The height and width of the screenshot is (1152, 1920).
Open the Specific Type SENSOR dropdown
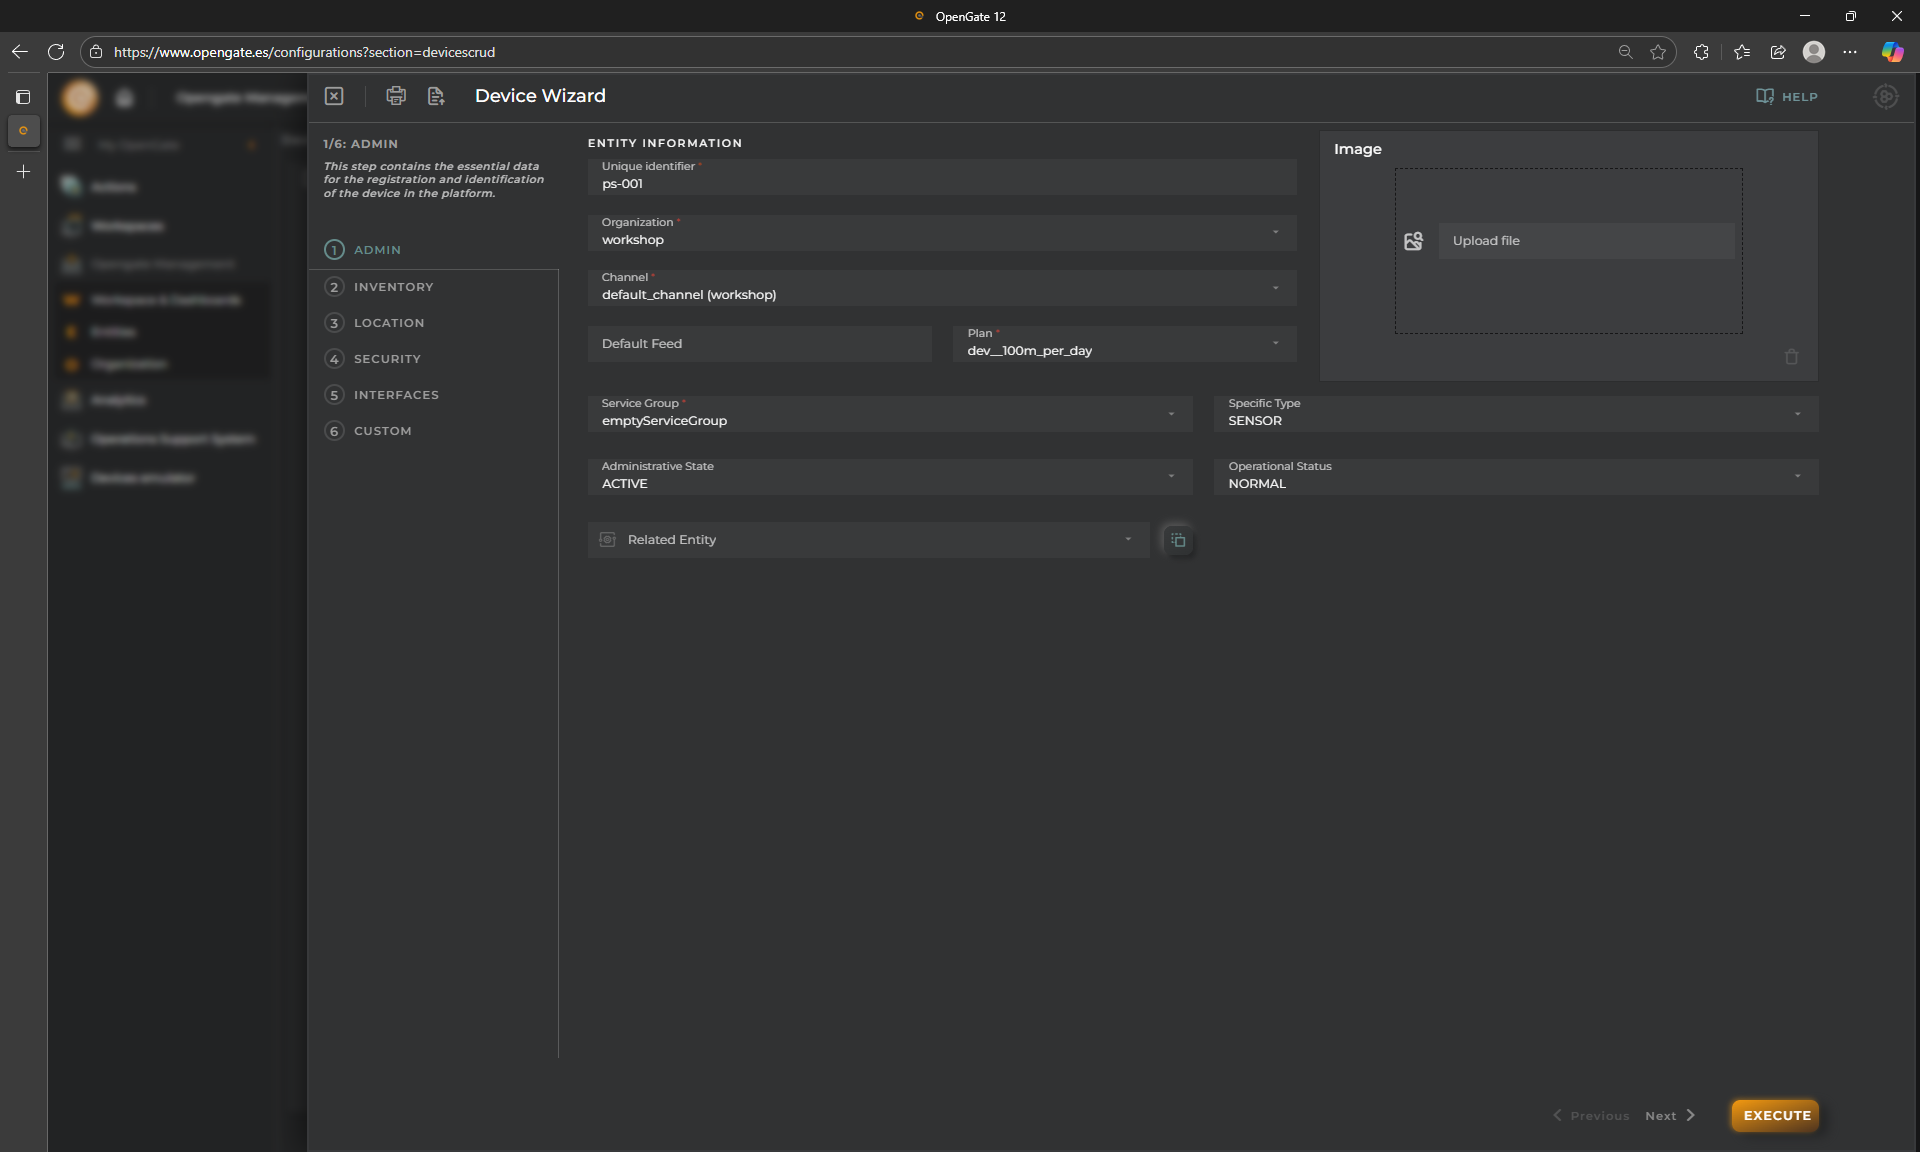[x=1797, y=414]
